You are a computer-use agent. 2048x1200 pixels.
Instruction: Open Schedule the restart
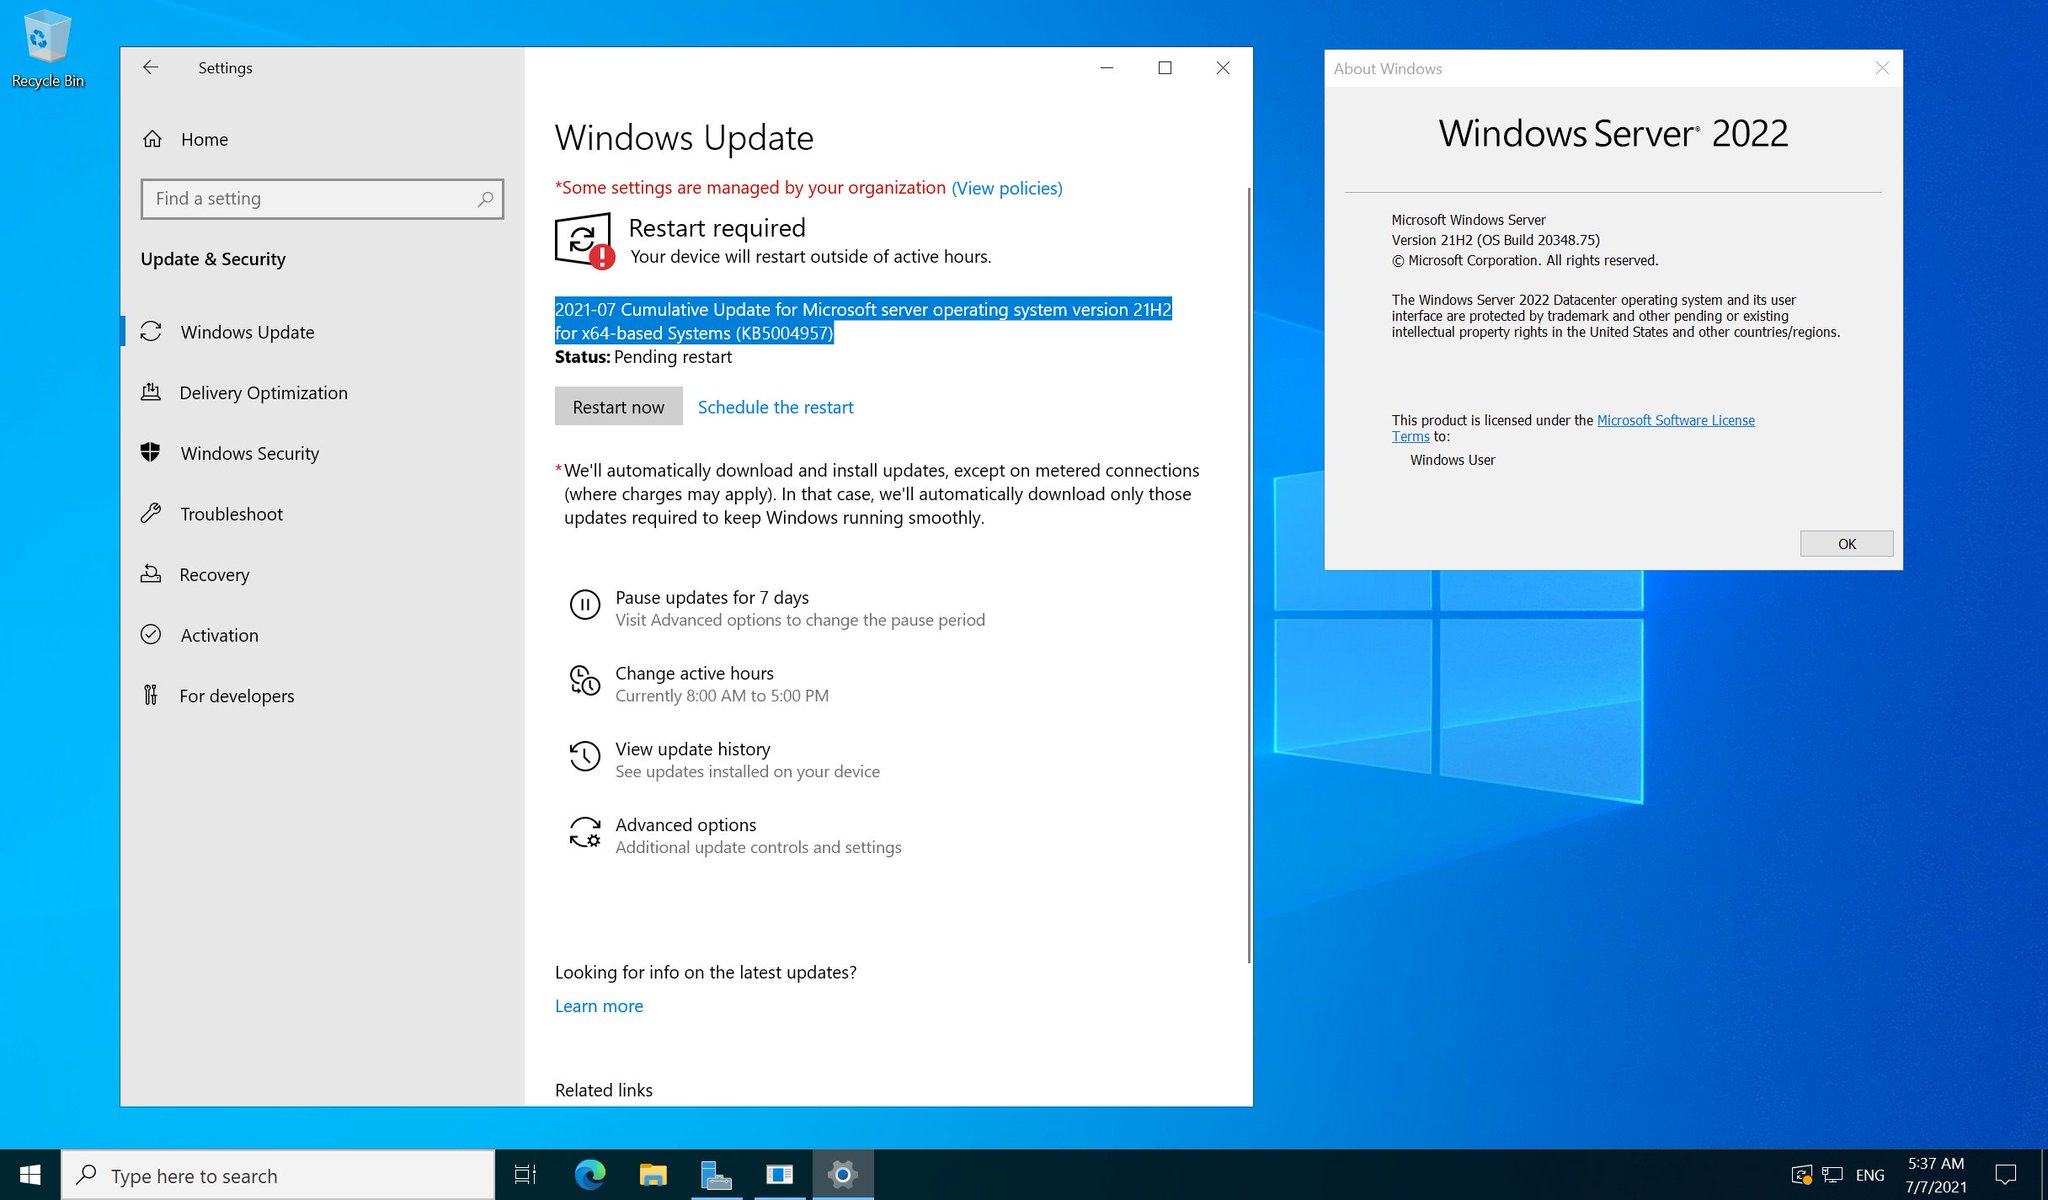[775, 406]
